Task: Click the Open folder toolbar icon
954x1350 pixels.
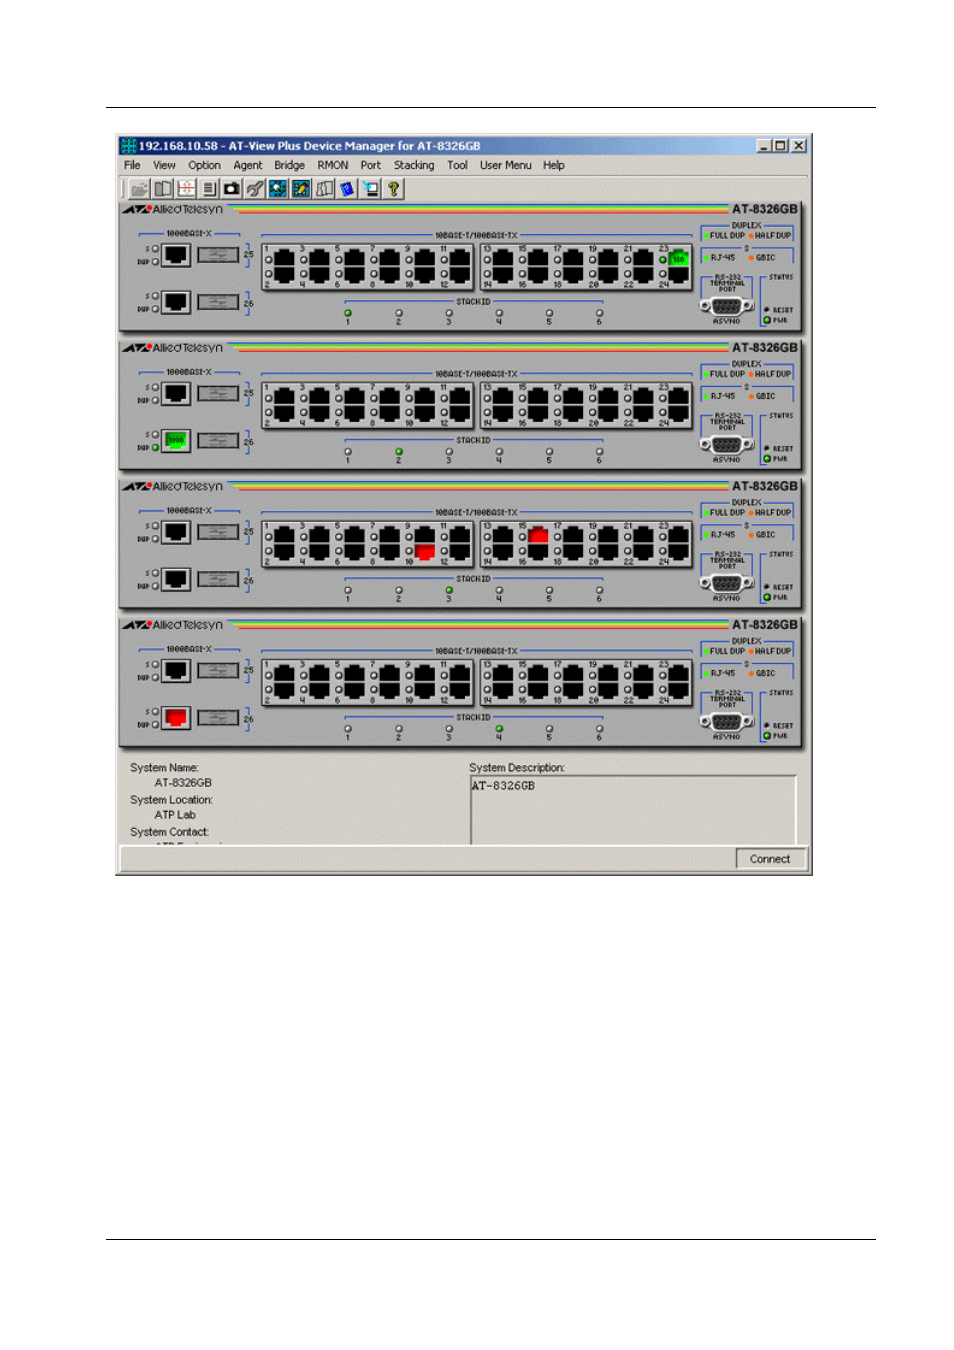Action: click(139, 189)
